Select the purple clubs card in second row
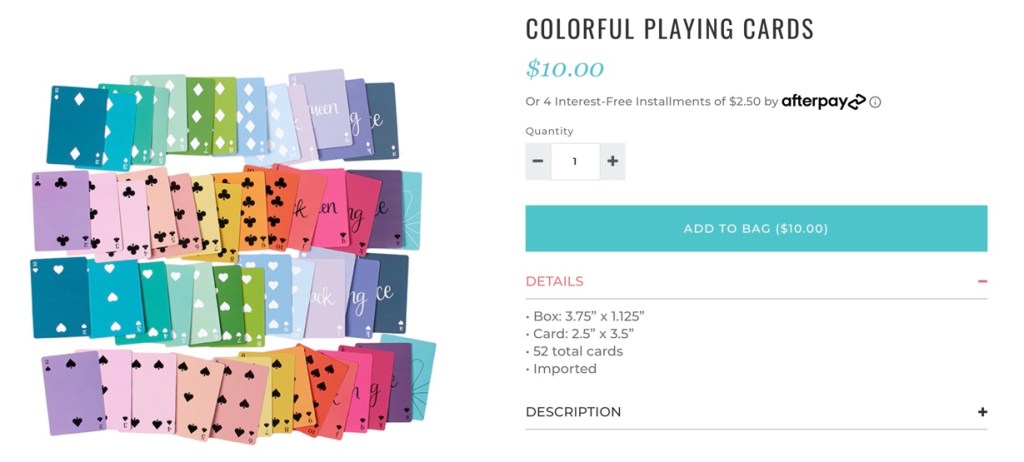 coord(60,210)
